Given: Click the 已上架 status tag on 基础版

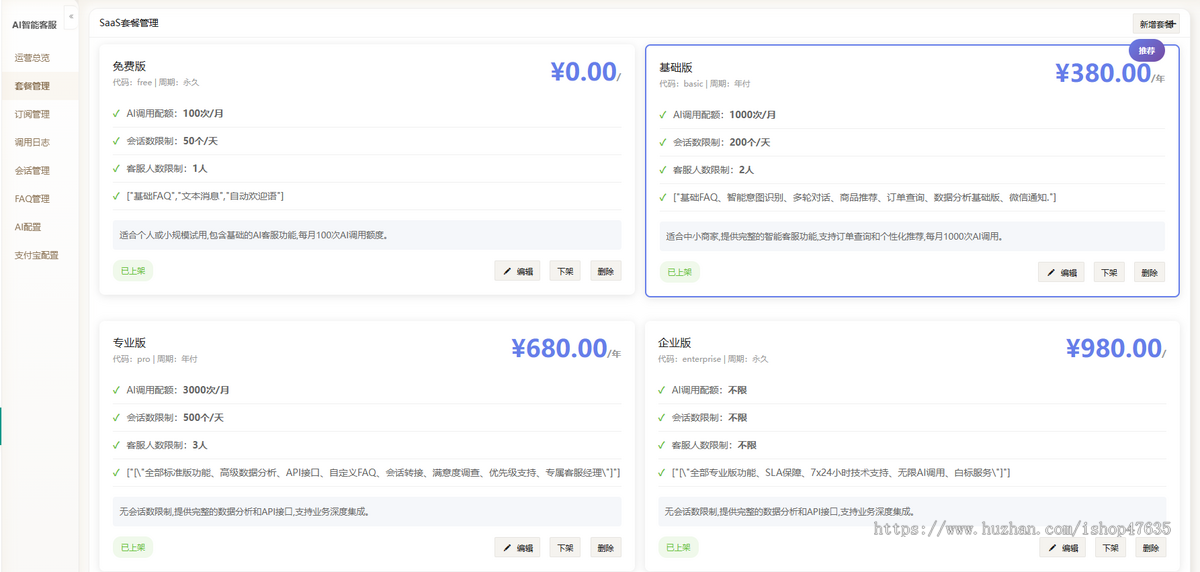Looking at the screenshot, I should [x=679, y=272].
